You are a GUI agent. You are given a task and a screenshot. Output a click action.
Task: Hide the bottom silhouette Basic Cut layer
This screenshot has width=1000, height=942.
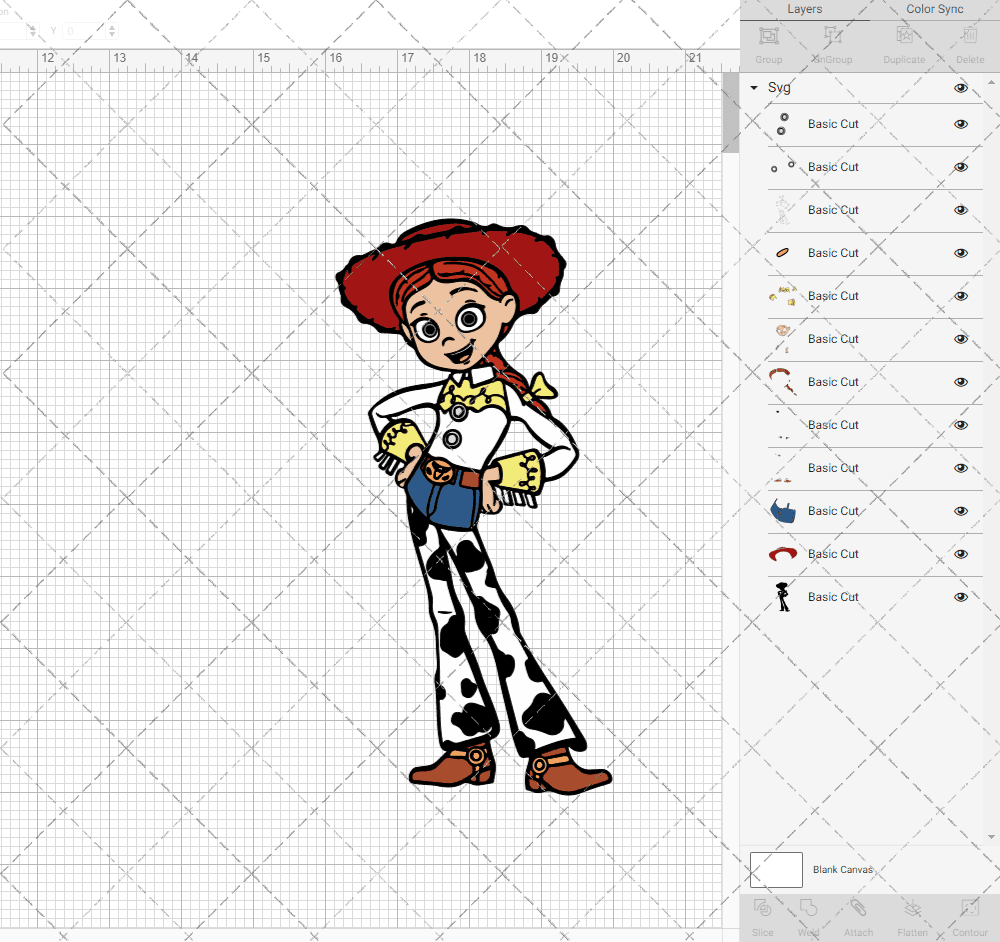point(961,597)
